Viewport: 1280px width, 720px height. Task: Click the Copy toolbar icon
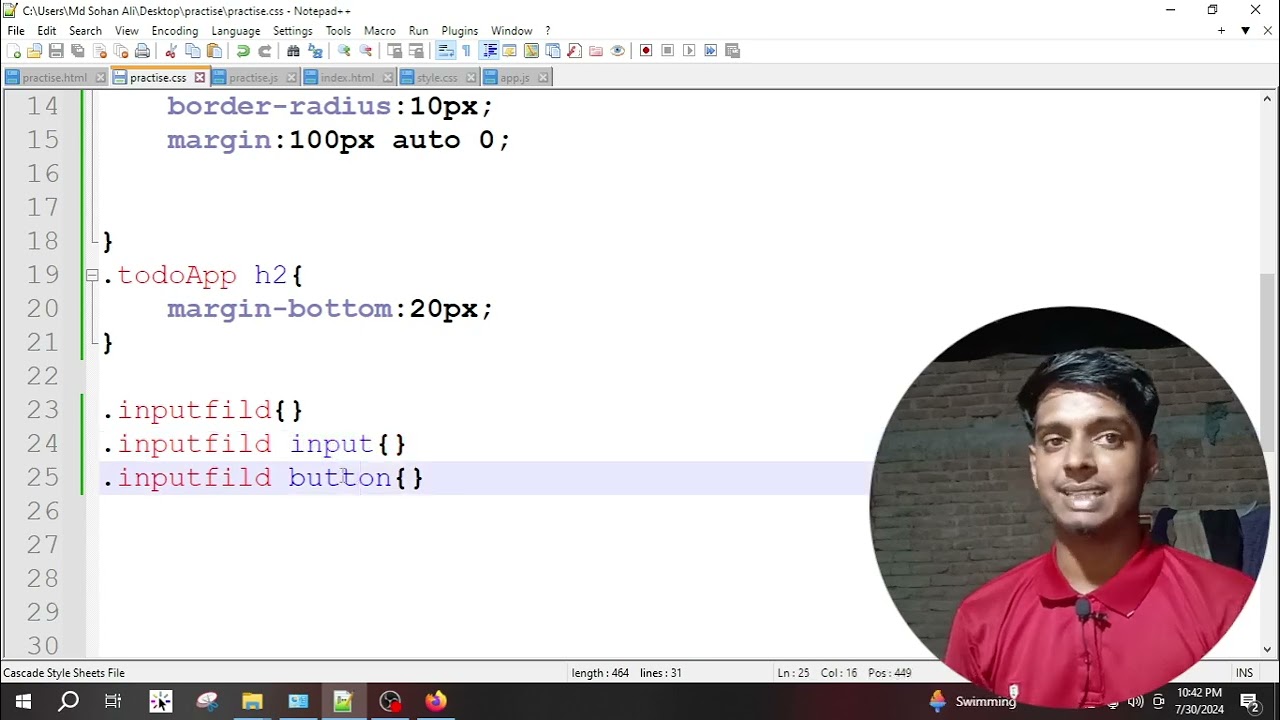coord(193,51)
